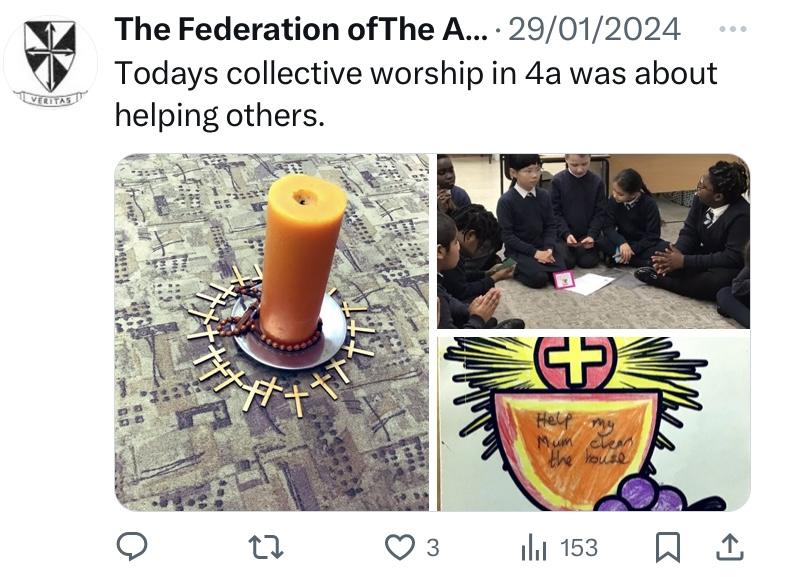This screenshot has width=790, height=577.
Task: View the children sitting in circle photo
Action: coord(594,241)
